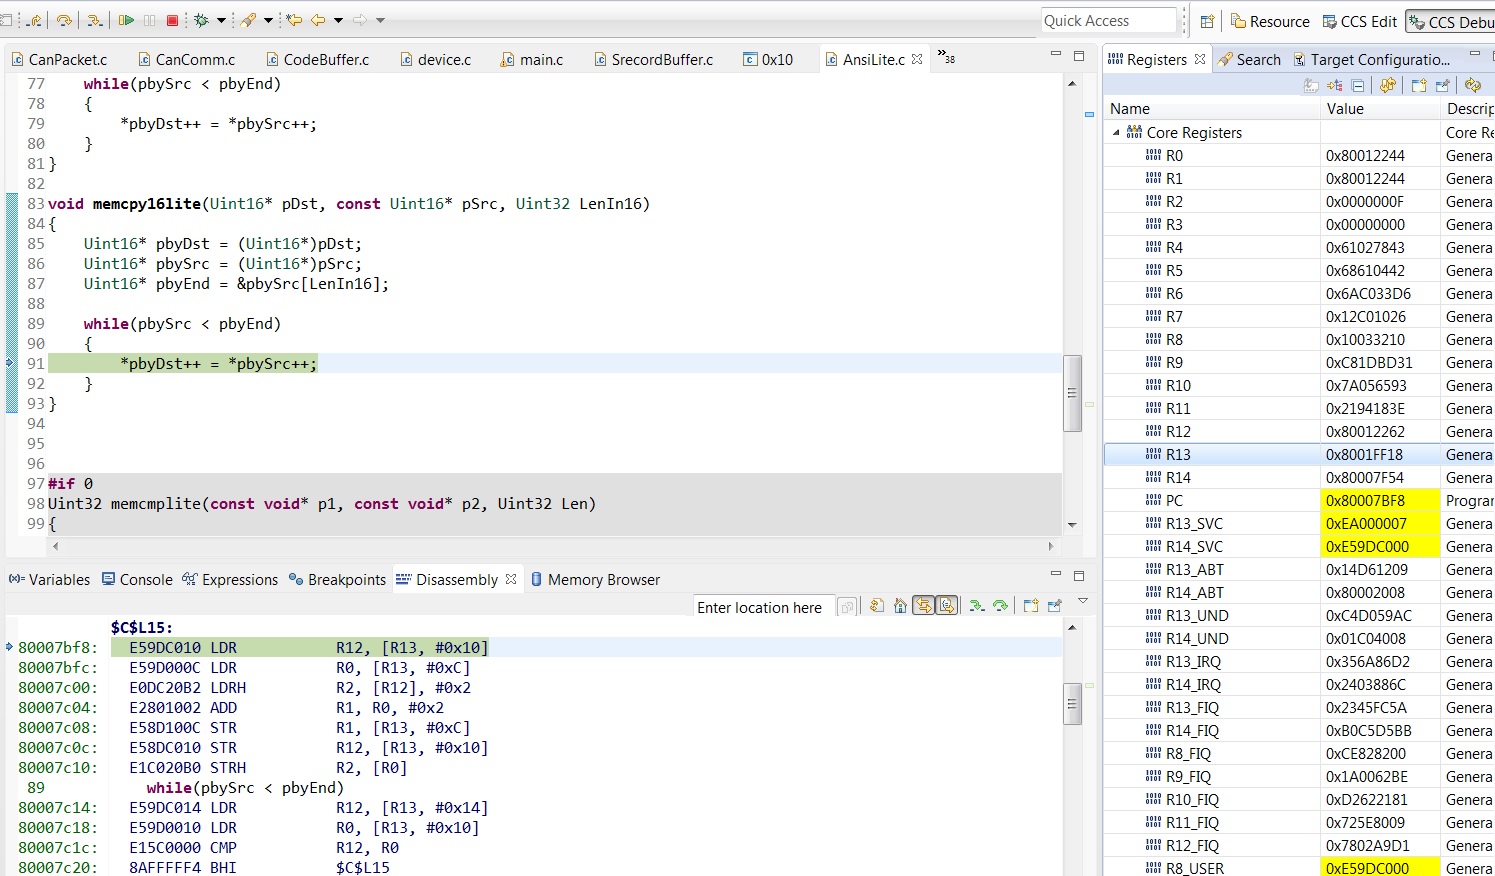The height and width of the screenshot is (876, 1495).
Task: Close the AnsiLite.c editor tab
Action: pyautogui.click(x=916, y=59)
